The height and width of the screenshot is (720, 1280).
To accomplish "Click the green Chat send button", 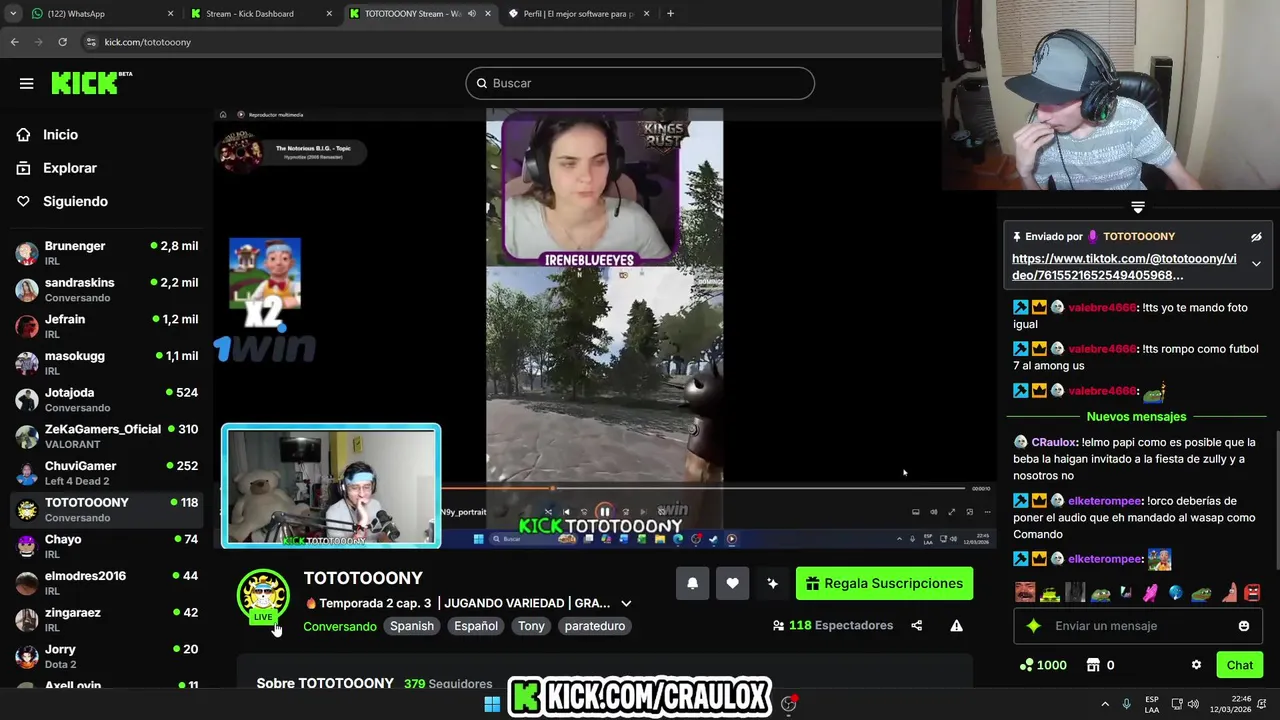I will click(1239, 665).
